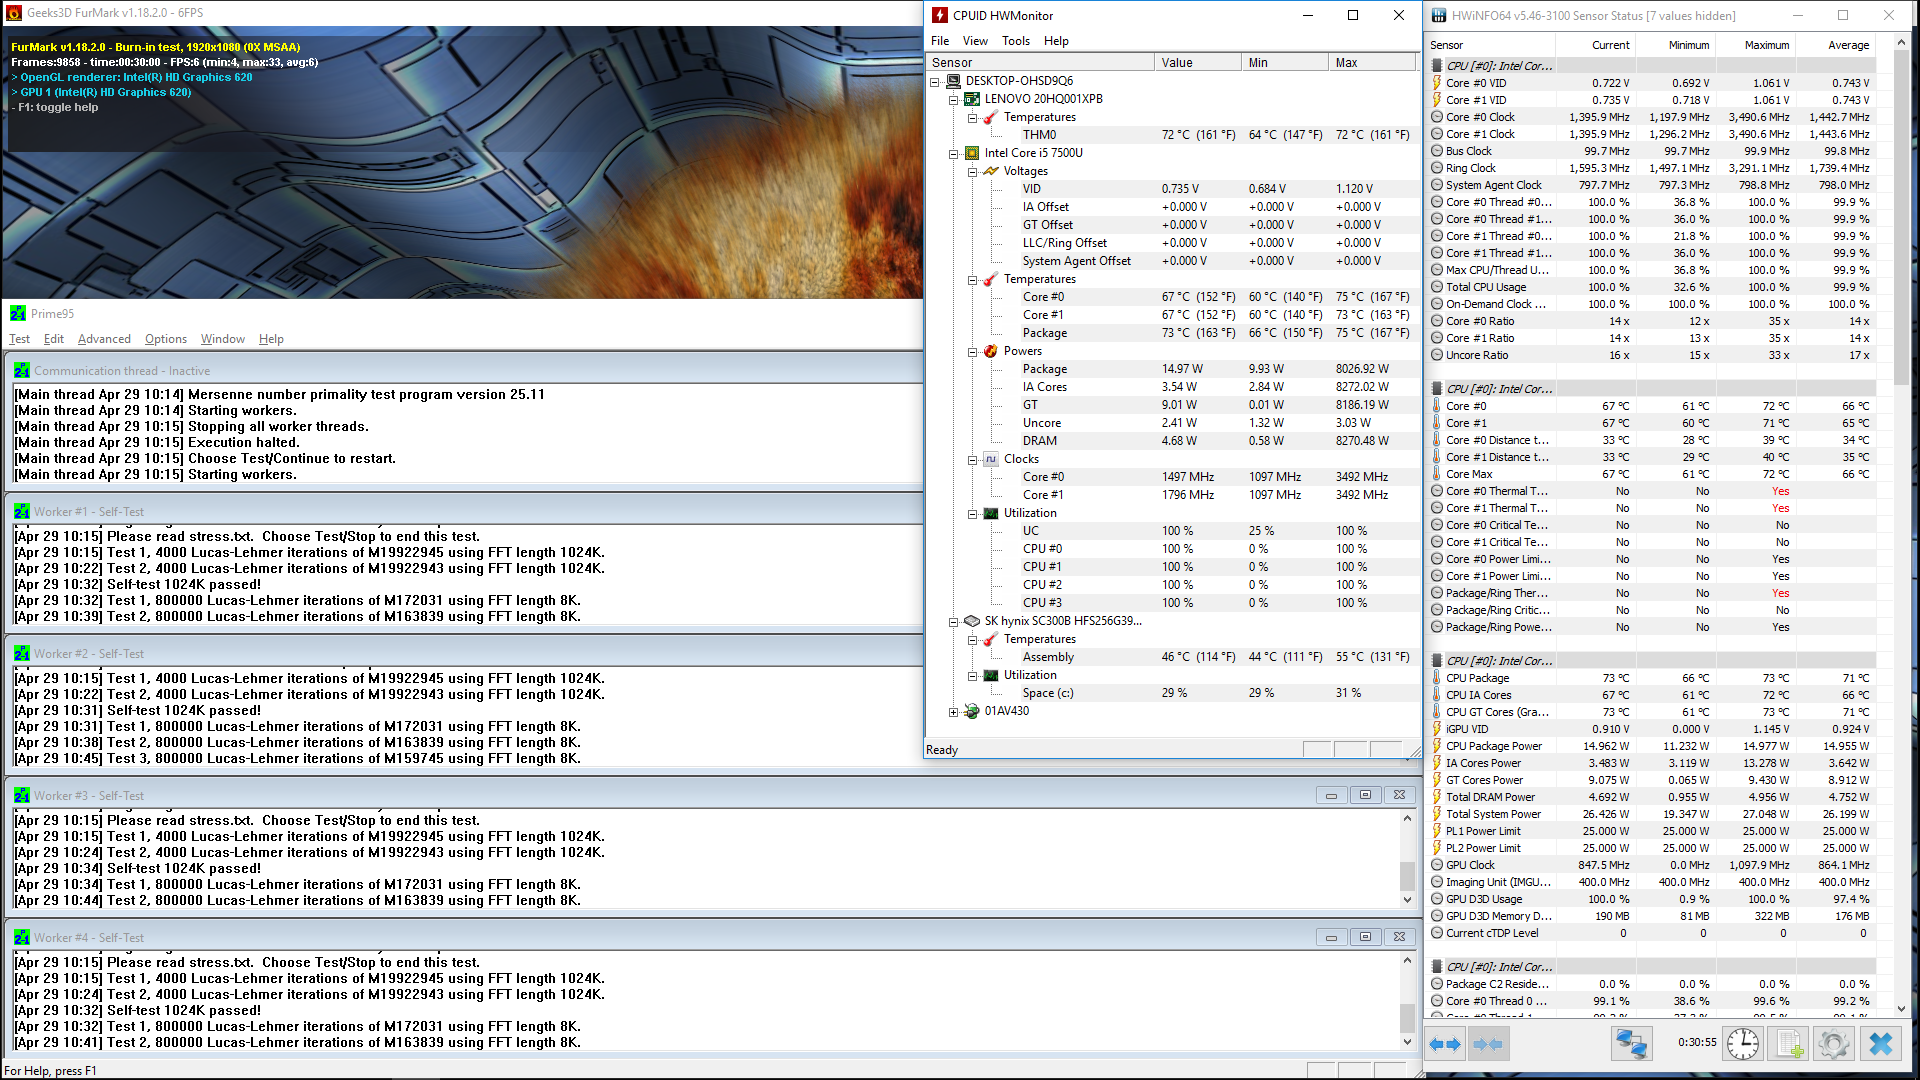The width and height of the screenshot is (1920, 1080).
Task: Click the Worker #2 Self-Test window icon
Action: click(x=22, y=654)
